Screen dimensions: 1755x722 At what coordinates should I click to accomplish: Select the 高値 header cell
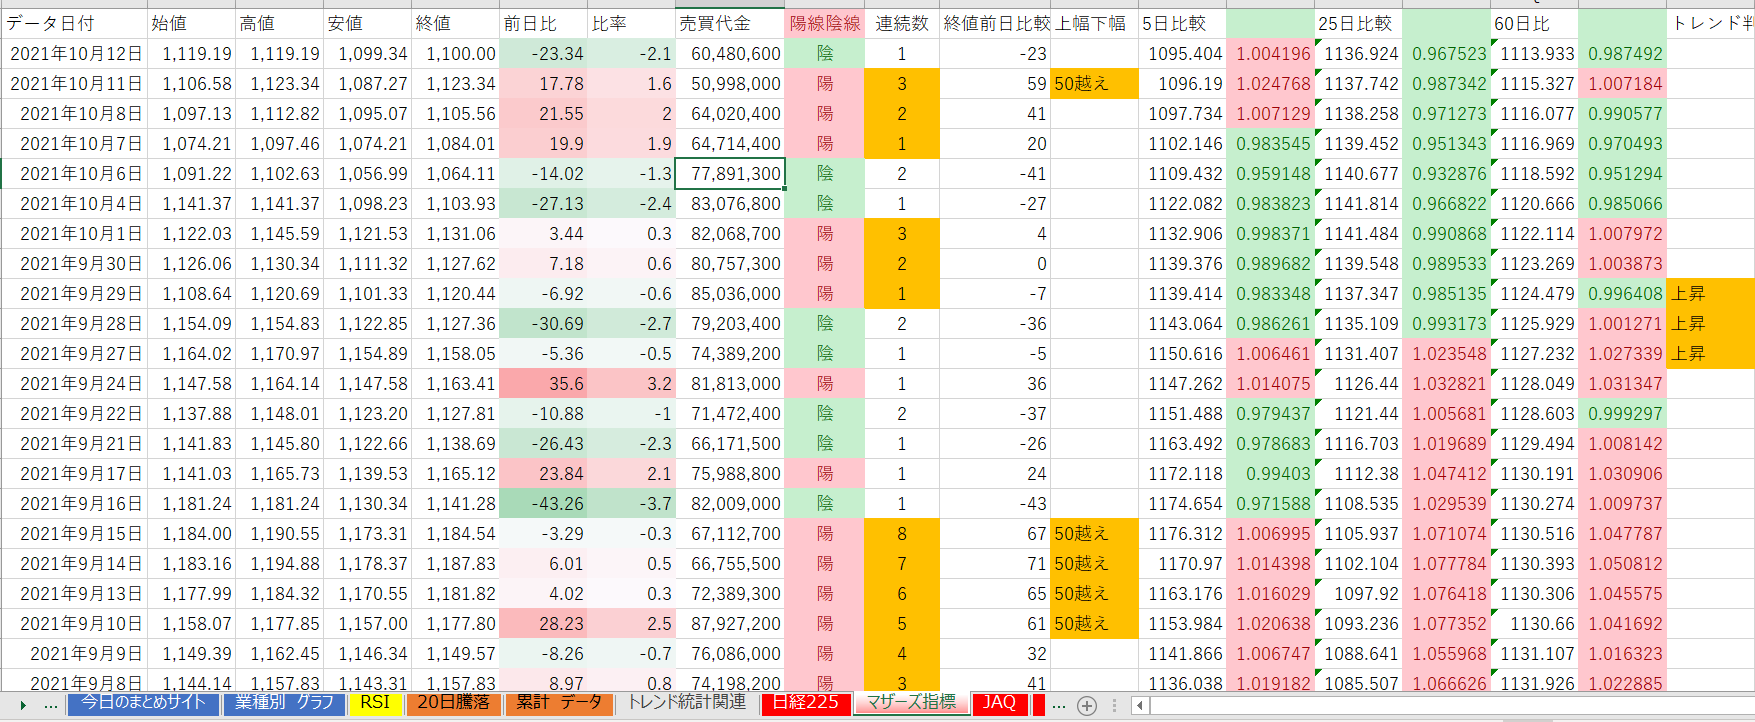click(x=279, y=24)
